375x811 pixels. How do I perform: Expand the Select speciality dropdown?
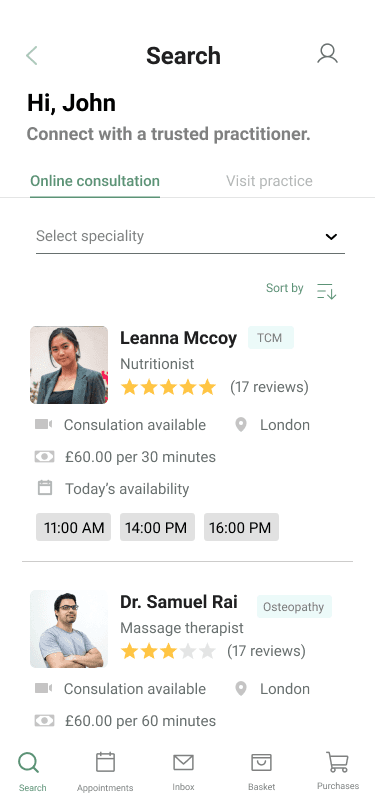coord(190,237)
